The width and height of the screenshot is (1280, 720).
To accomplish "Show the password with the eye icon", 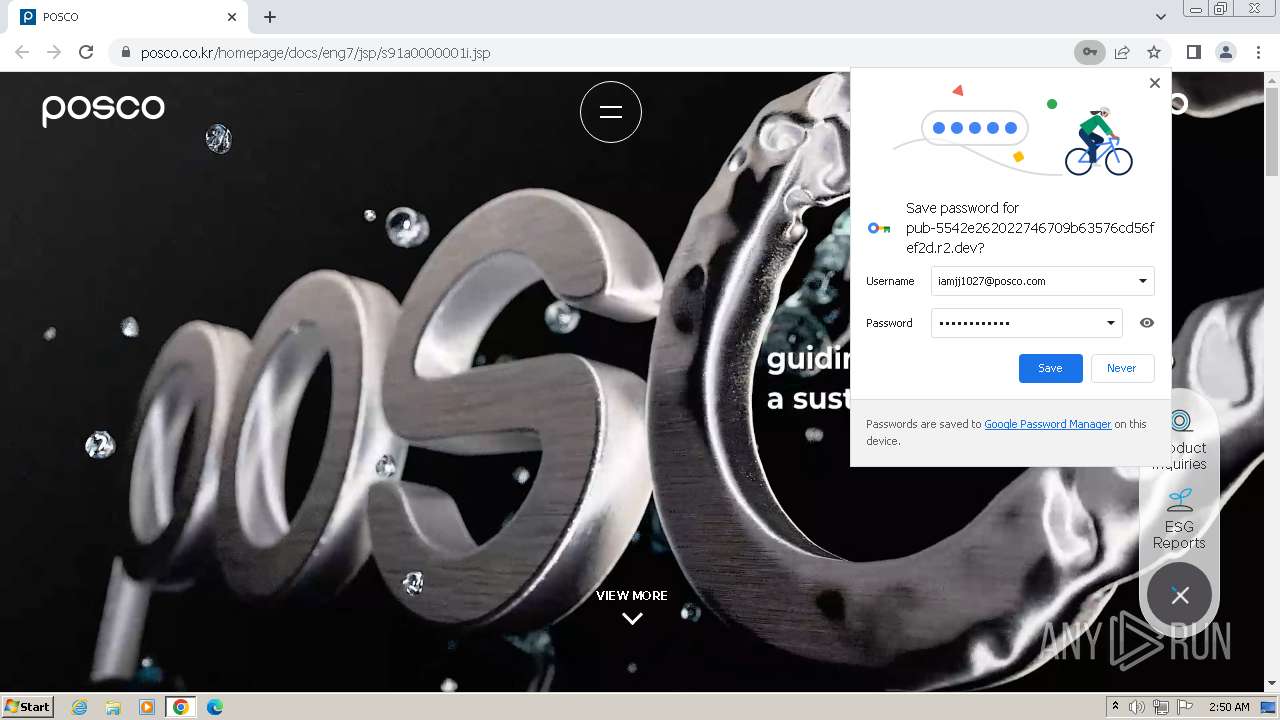I will [1147, 323].
